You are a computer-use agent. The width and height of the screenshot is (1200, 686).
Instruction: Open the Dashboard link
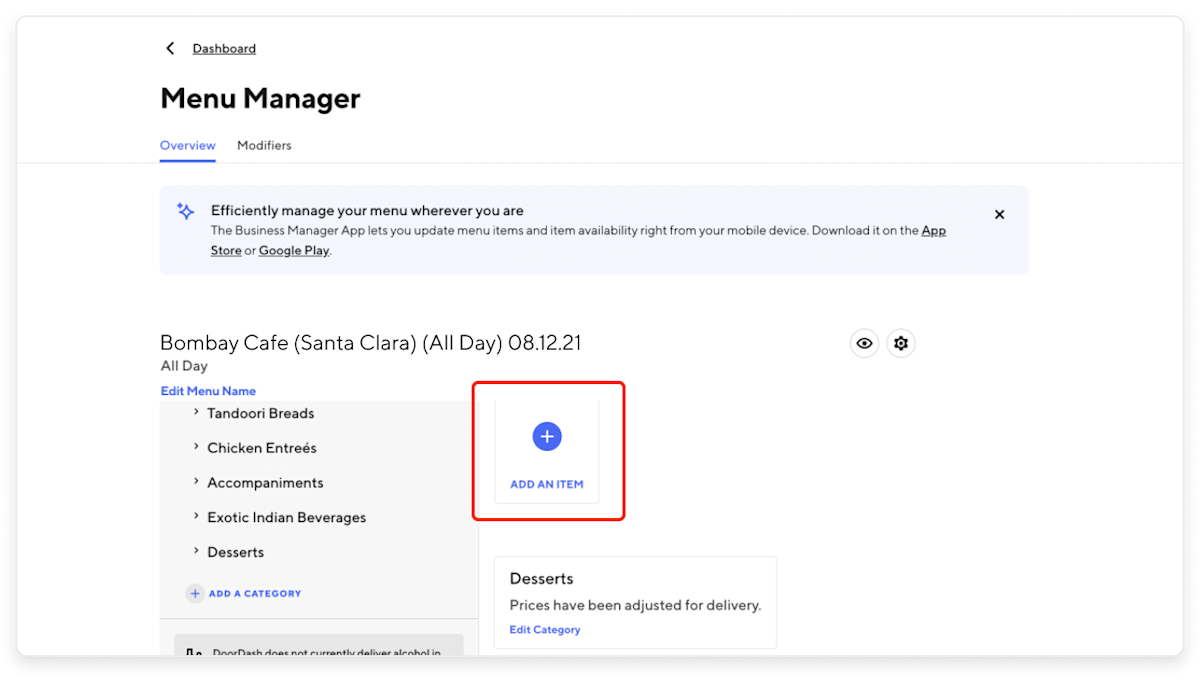coord(224,48)
